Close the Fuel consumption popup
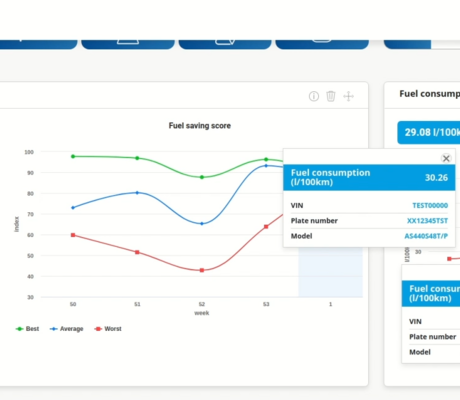 coord(446,158)
